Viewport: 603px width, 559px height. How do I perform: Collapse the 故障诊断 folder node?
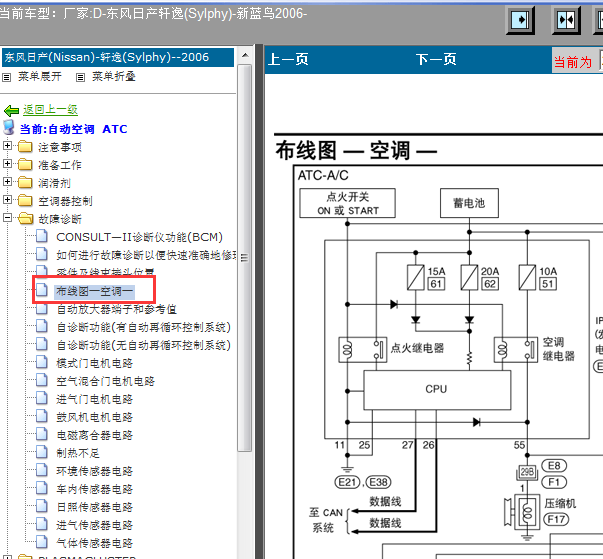(7, 217)
